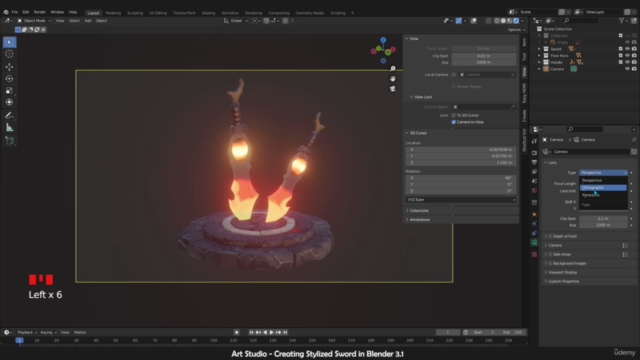
Task: Switch to the Geometry Nodes workspace tab
Action: pos(310,13)
